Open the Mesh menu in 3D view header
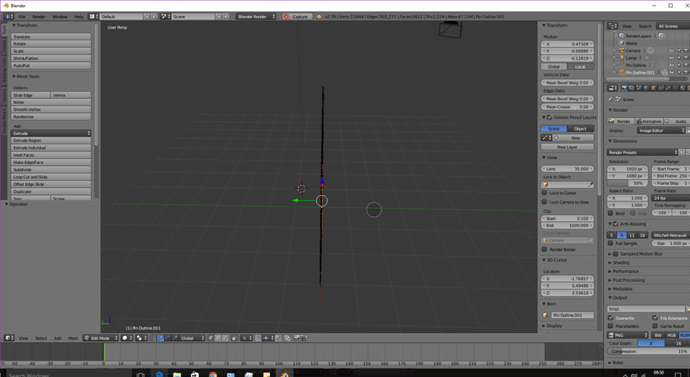Viewport: 690px width, 377px height. 73,338
